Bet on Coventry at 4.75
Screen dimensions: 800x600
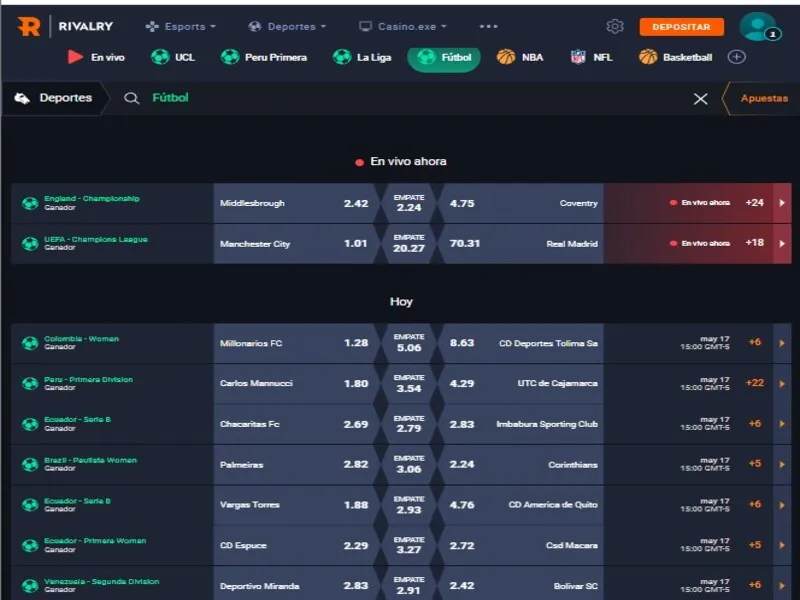pos(521,203)
